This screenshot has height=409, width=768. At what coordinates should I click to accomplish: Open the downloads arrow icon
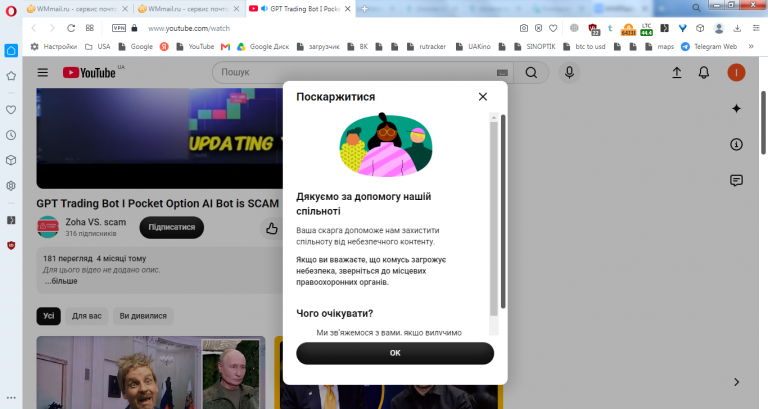click(737, 28)
